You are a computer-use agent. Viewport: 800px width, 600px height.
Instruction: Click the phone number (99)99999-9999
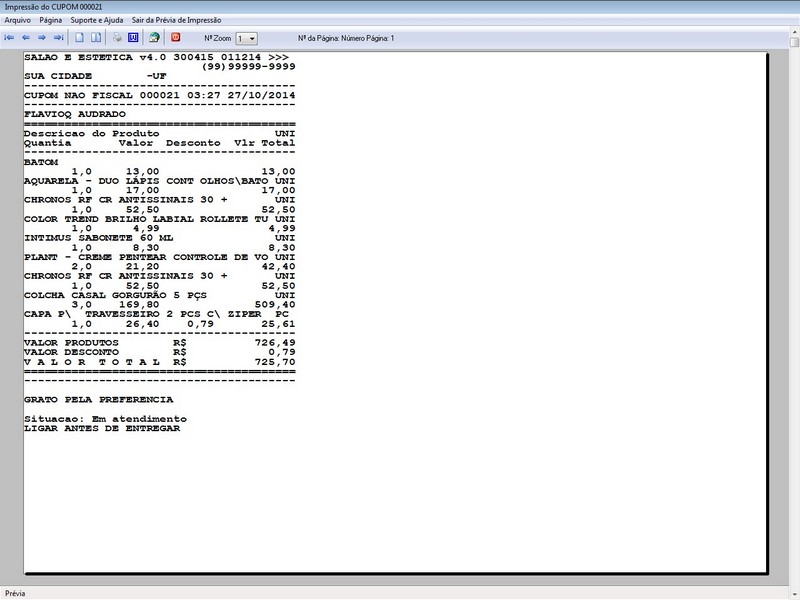tap(248, 67)
